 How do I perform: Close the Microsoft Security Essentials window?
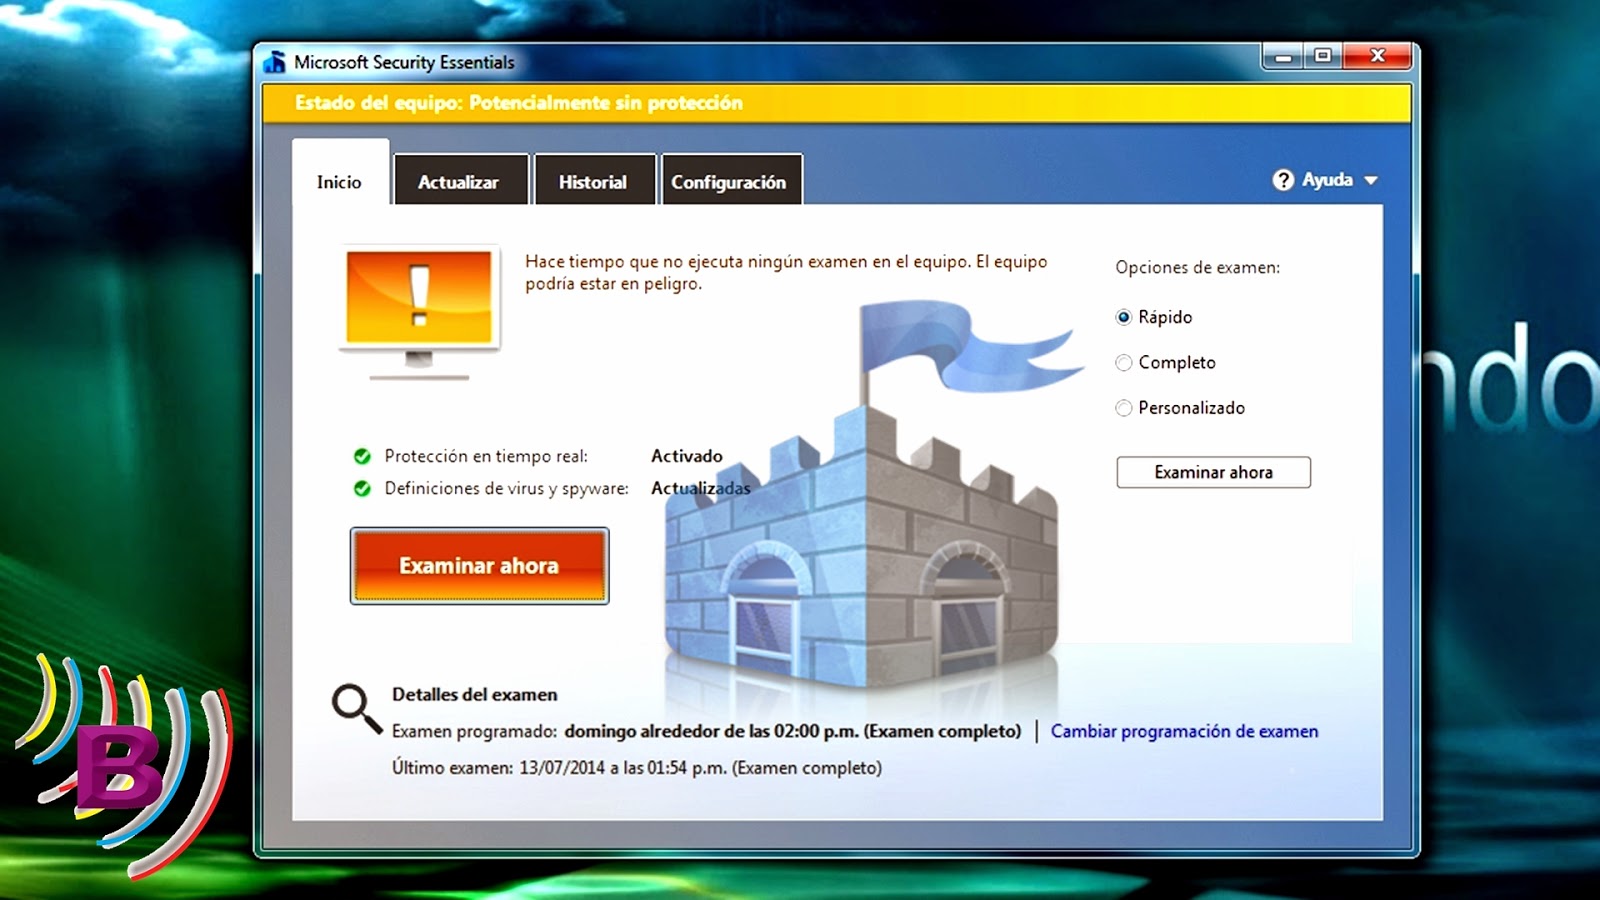[1377, 57]
